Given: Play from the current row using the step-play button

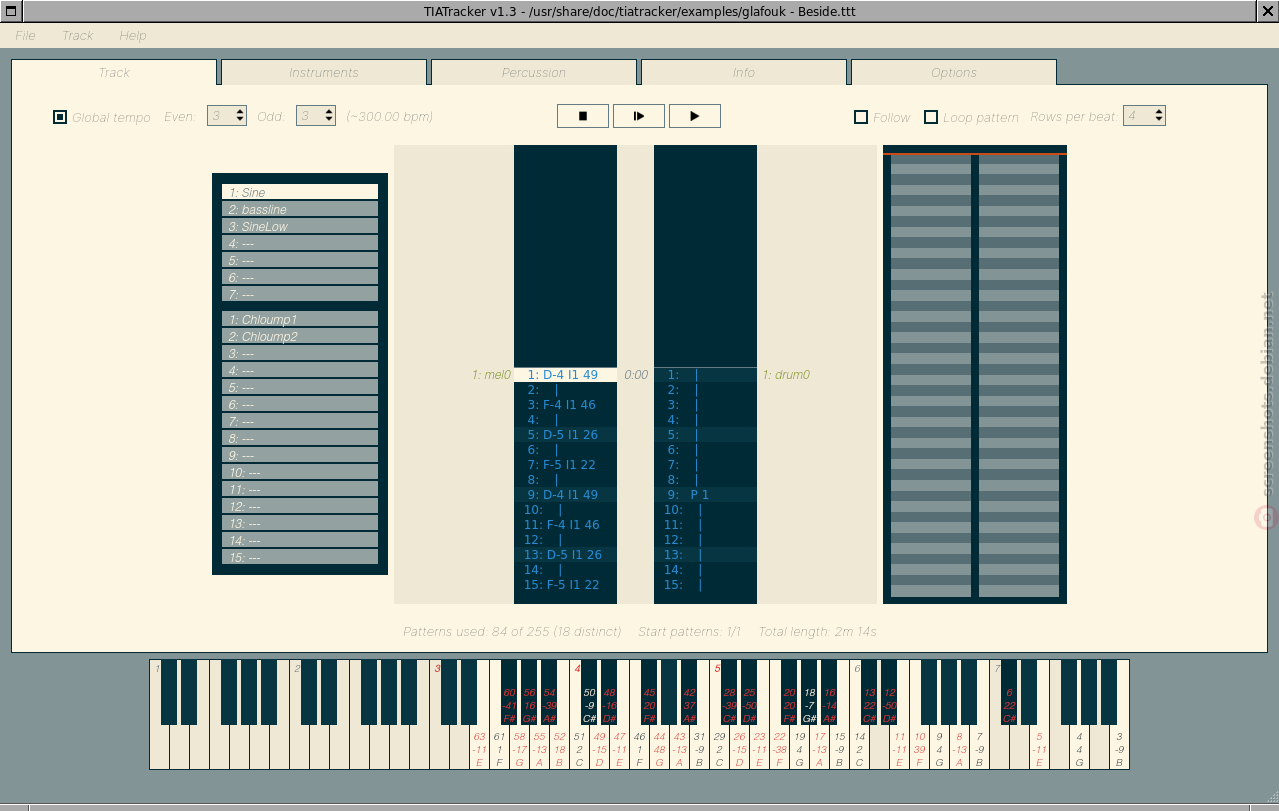Looking at the screenshot, I should click(639, 116).
